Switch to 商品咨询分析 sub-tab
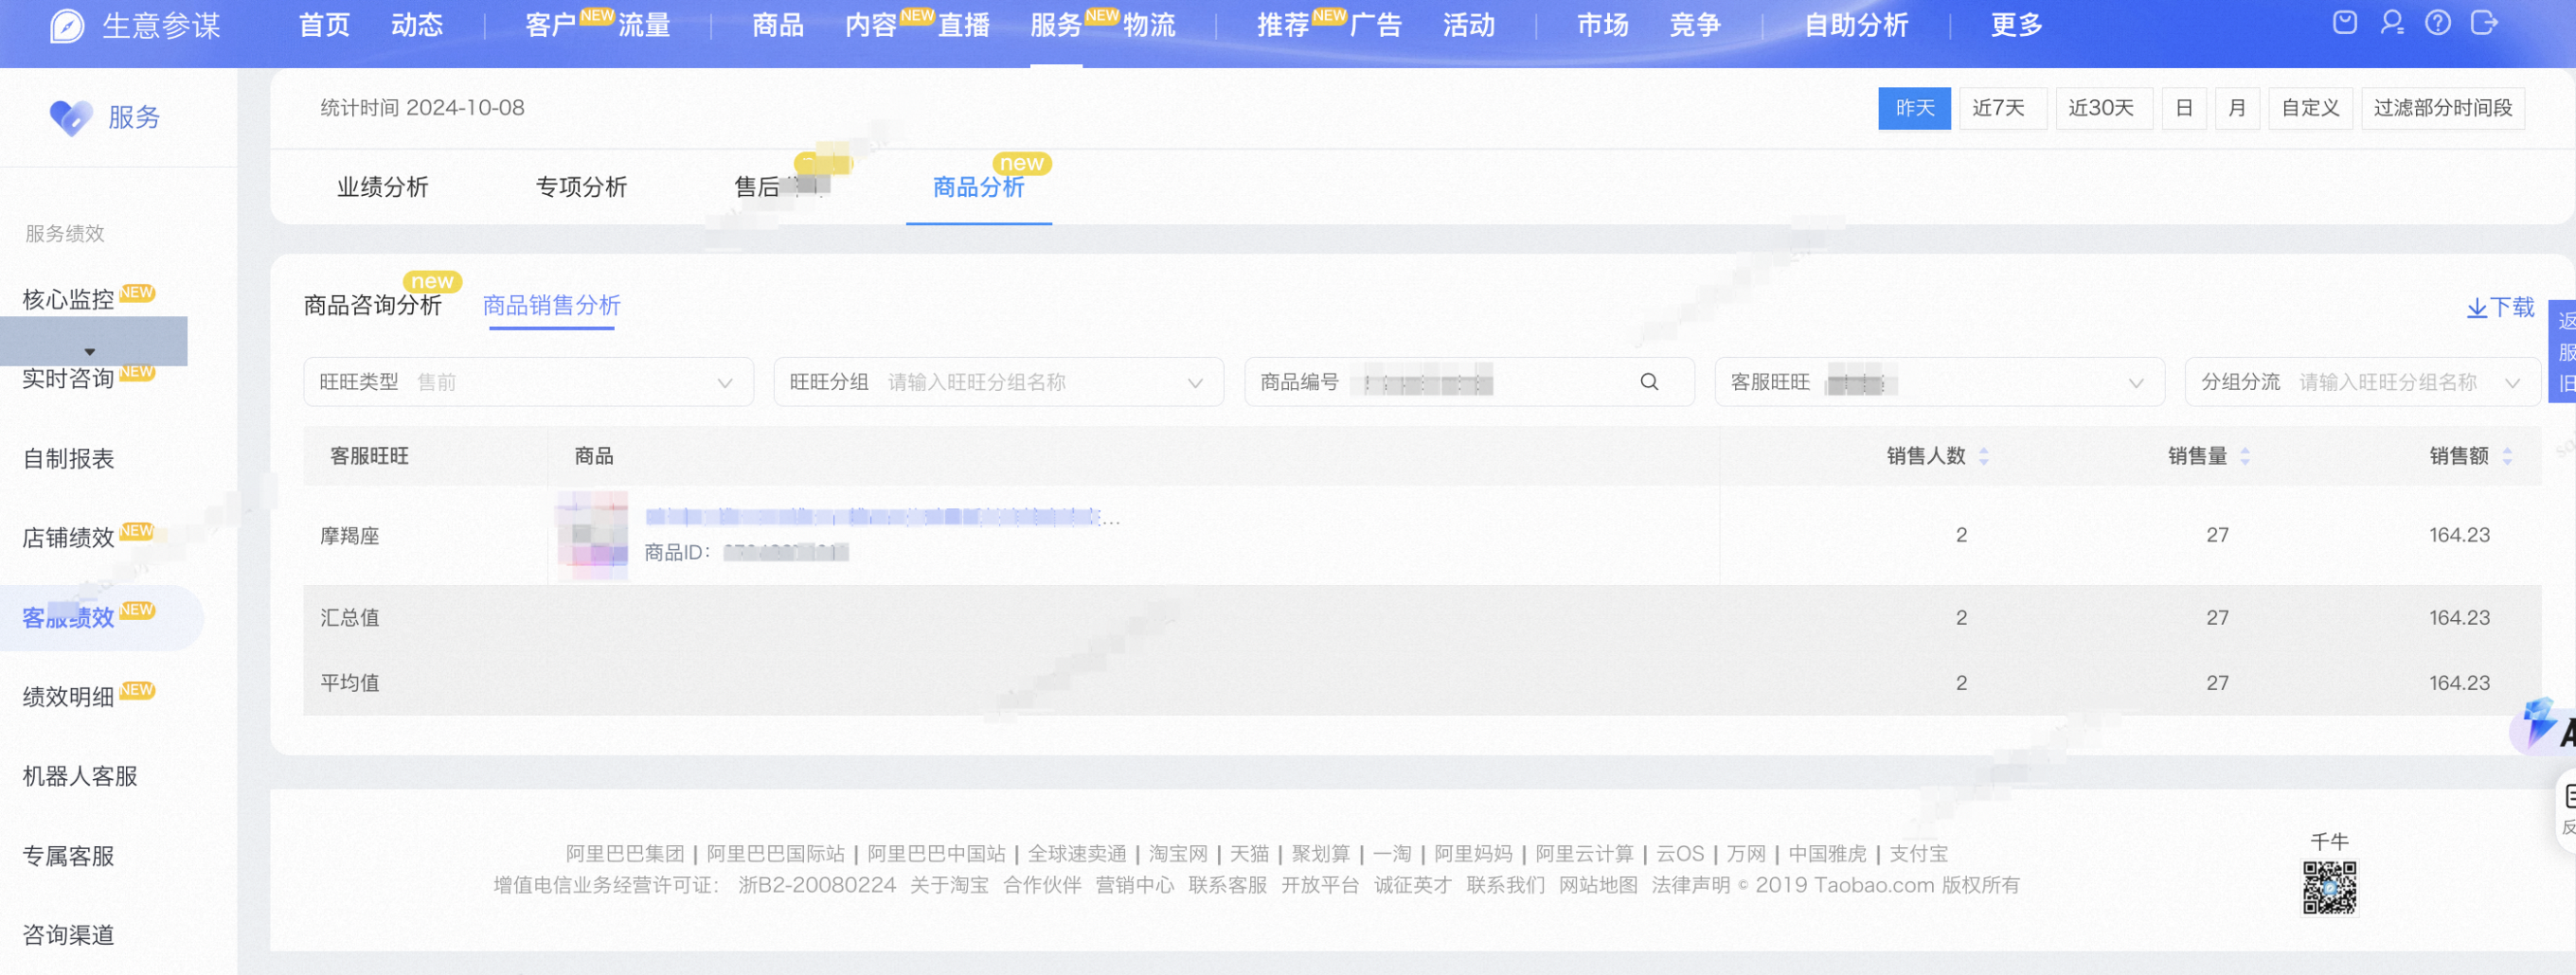This screenshot has height=975, width=2576. pyautogui.click(x=373, y=305)
